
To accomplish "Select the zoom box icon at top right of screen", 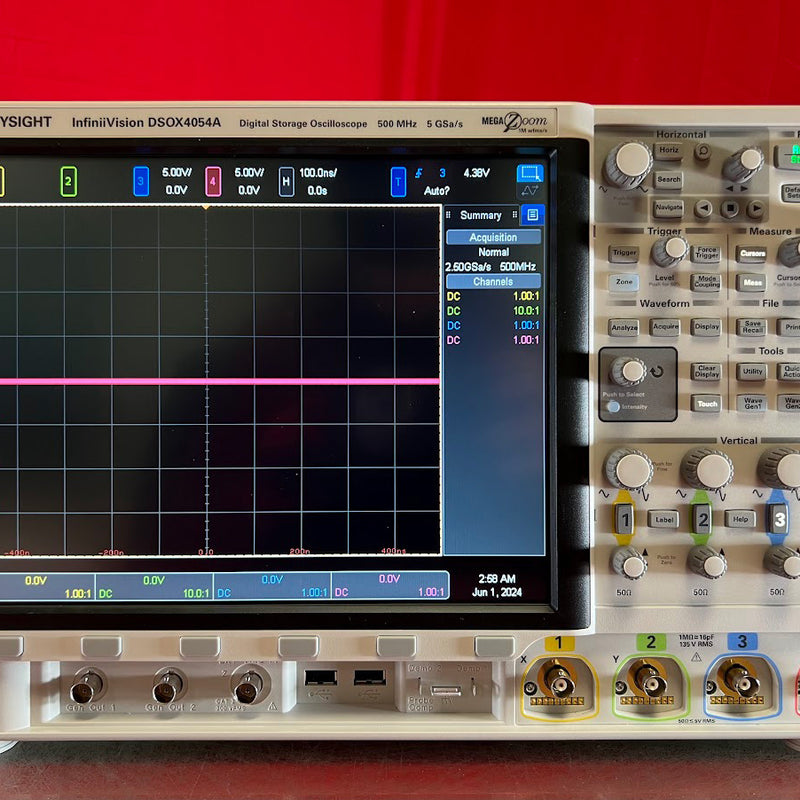I will (530, 173).
